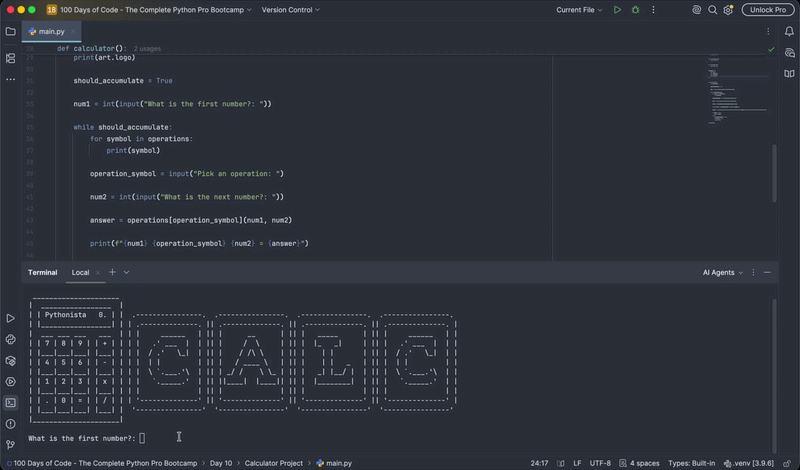Screen dimensions: 800x470
Task: Click the Terminal panel title
Action: 42,273
